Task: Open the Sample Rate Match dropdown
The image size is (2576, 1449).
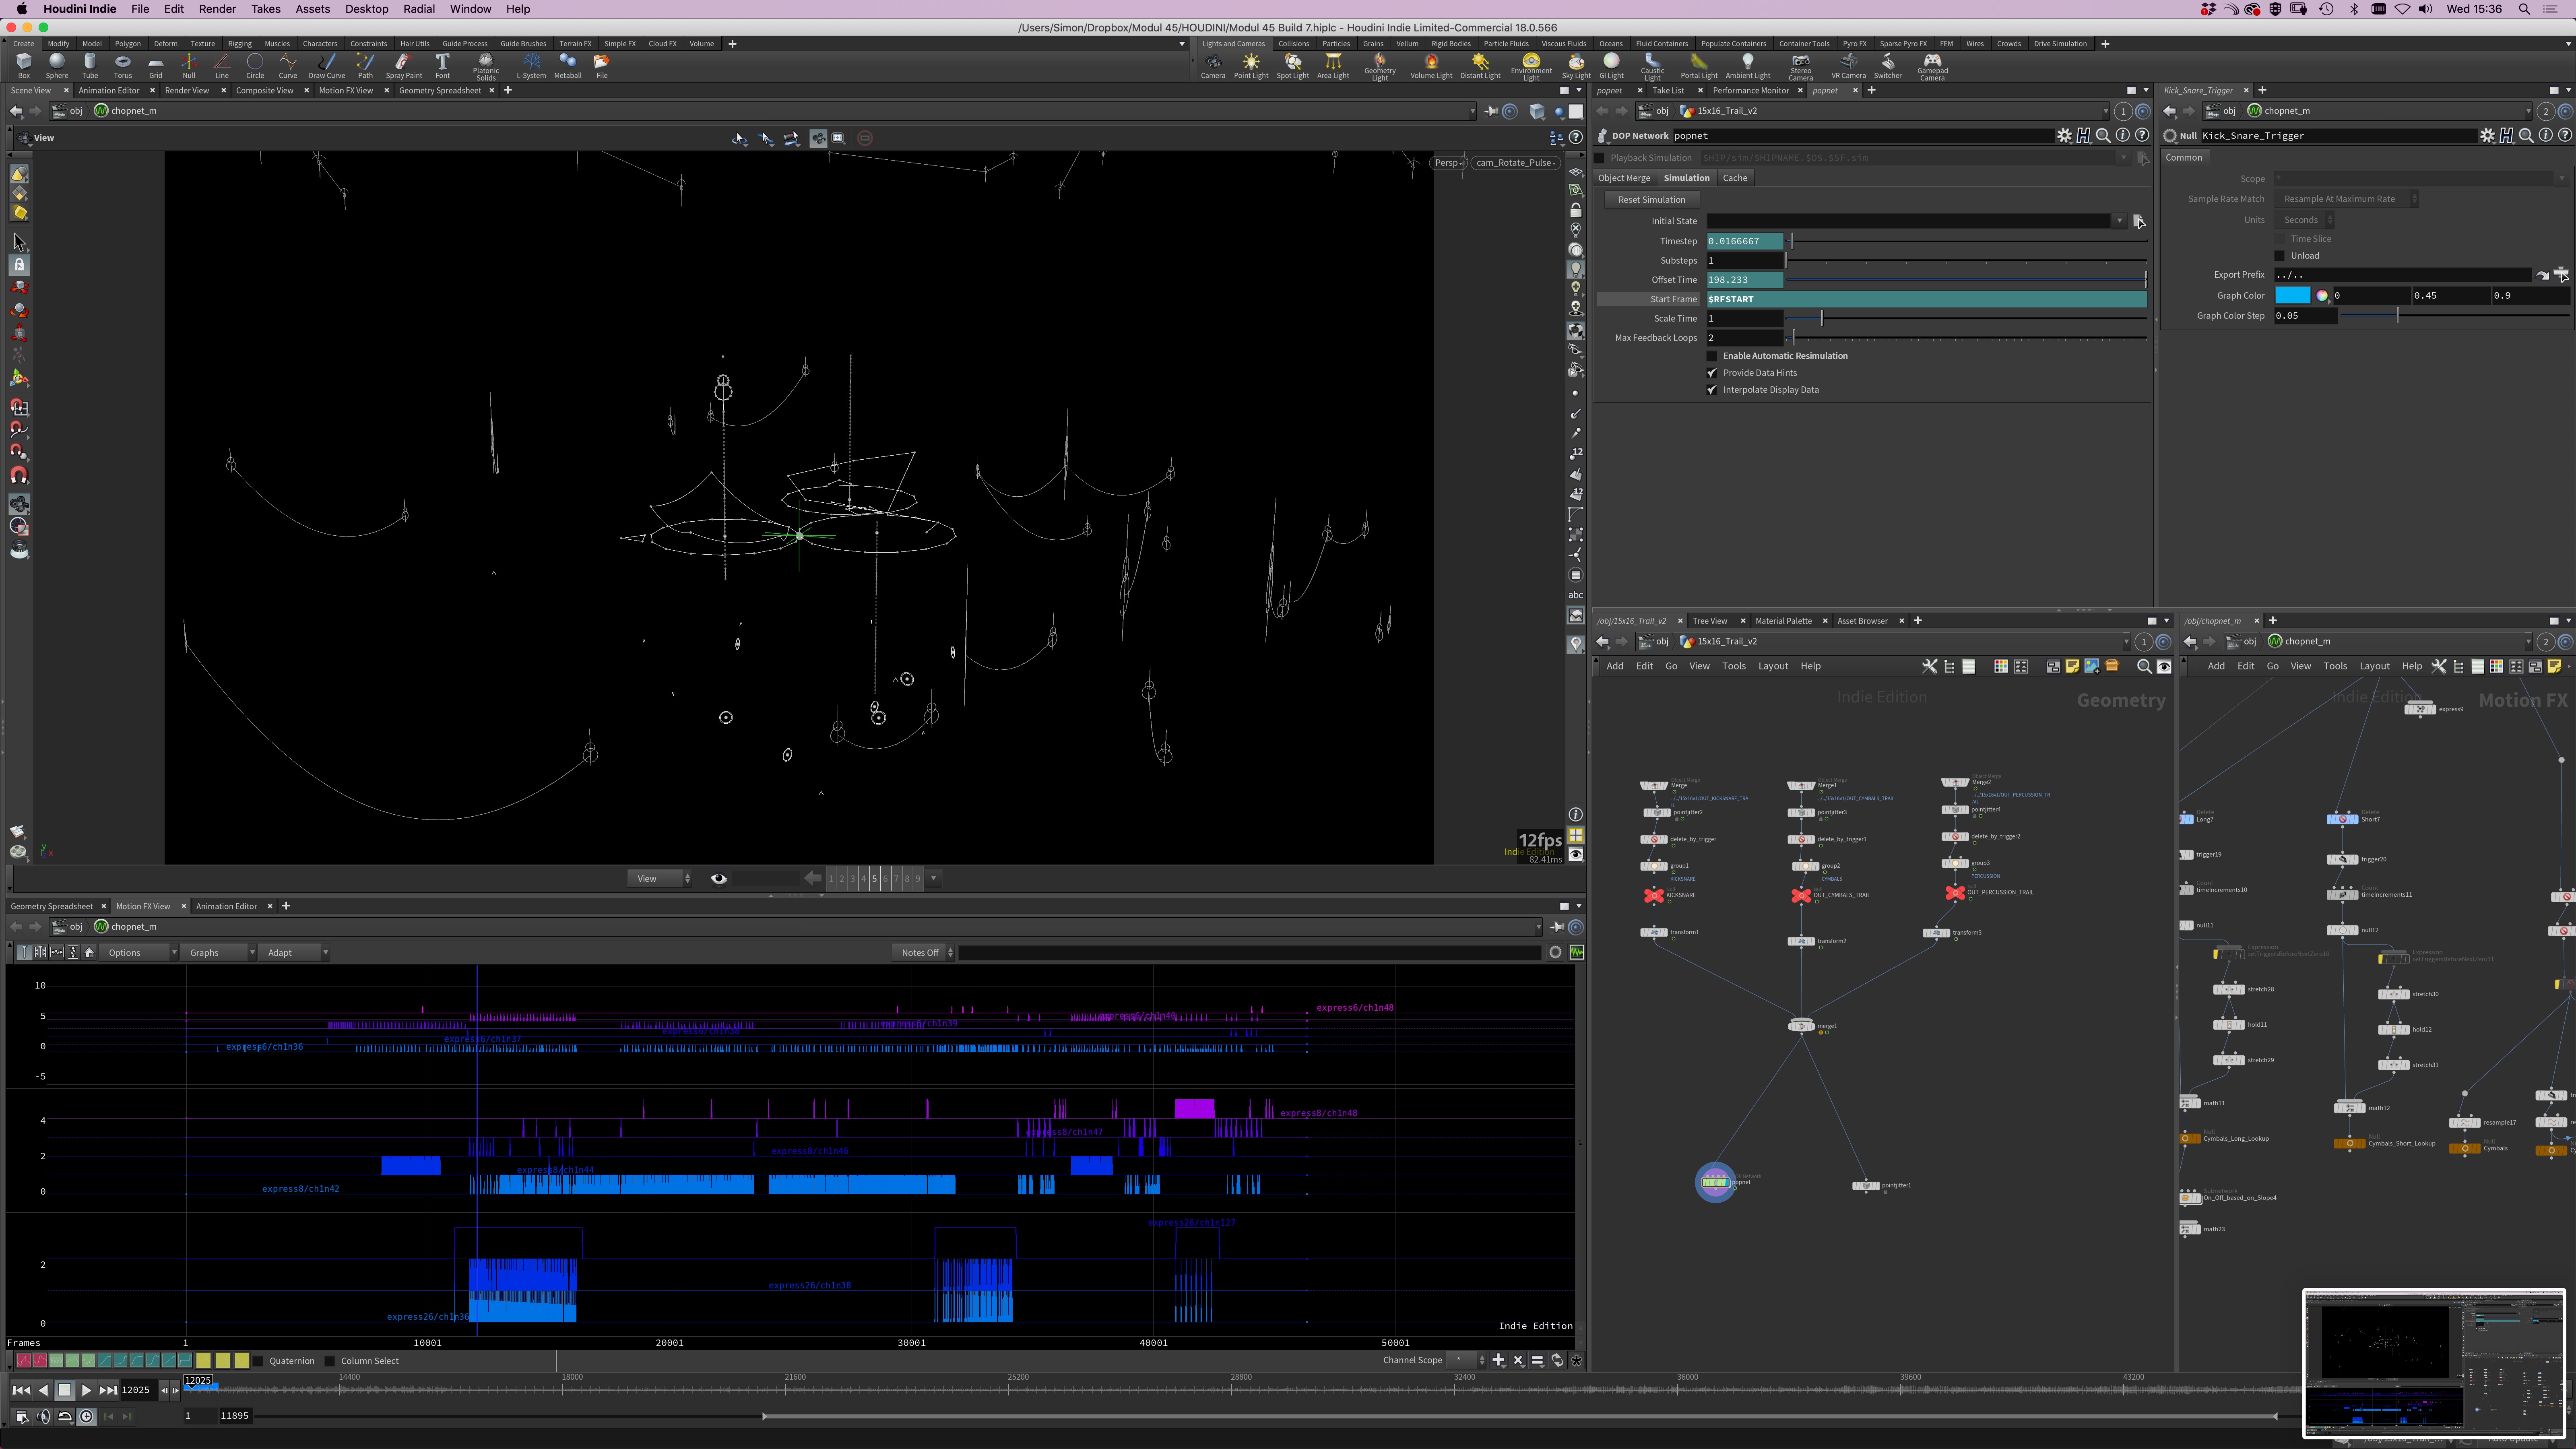Action: click(x=2346, y=199)
